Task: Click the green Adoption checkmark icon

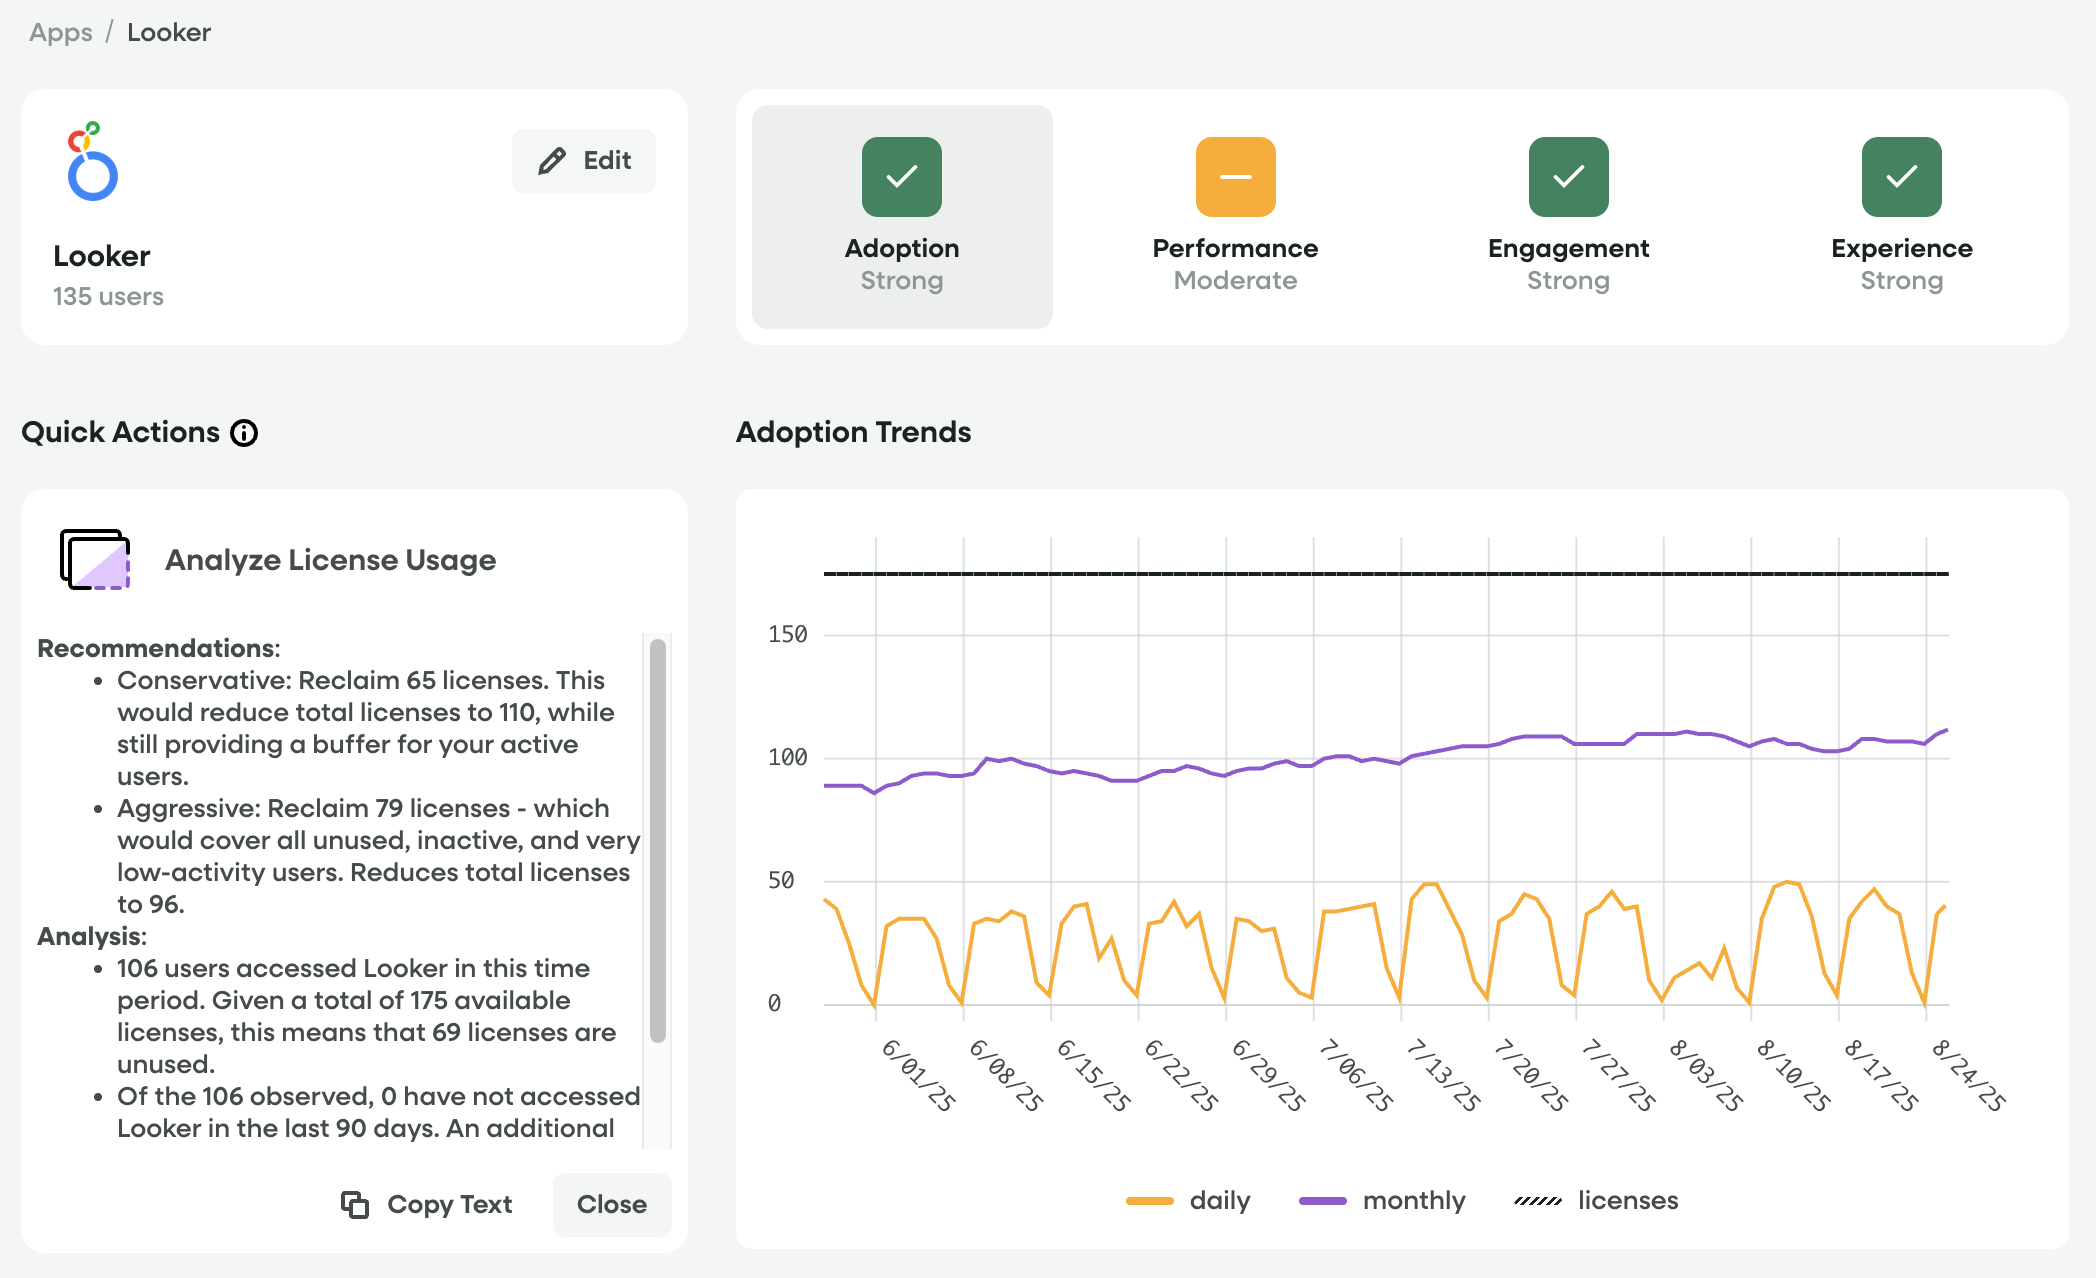Action: (x=900, y=176)
